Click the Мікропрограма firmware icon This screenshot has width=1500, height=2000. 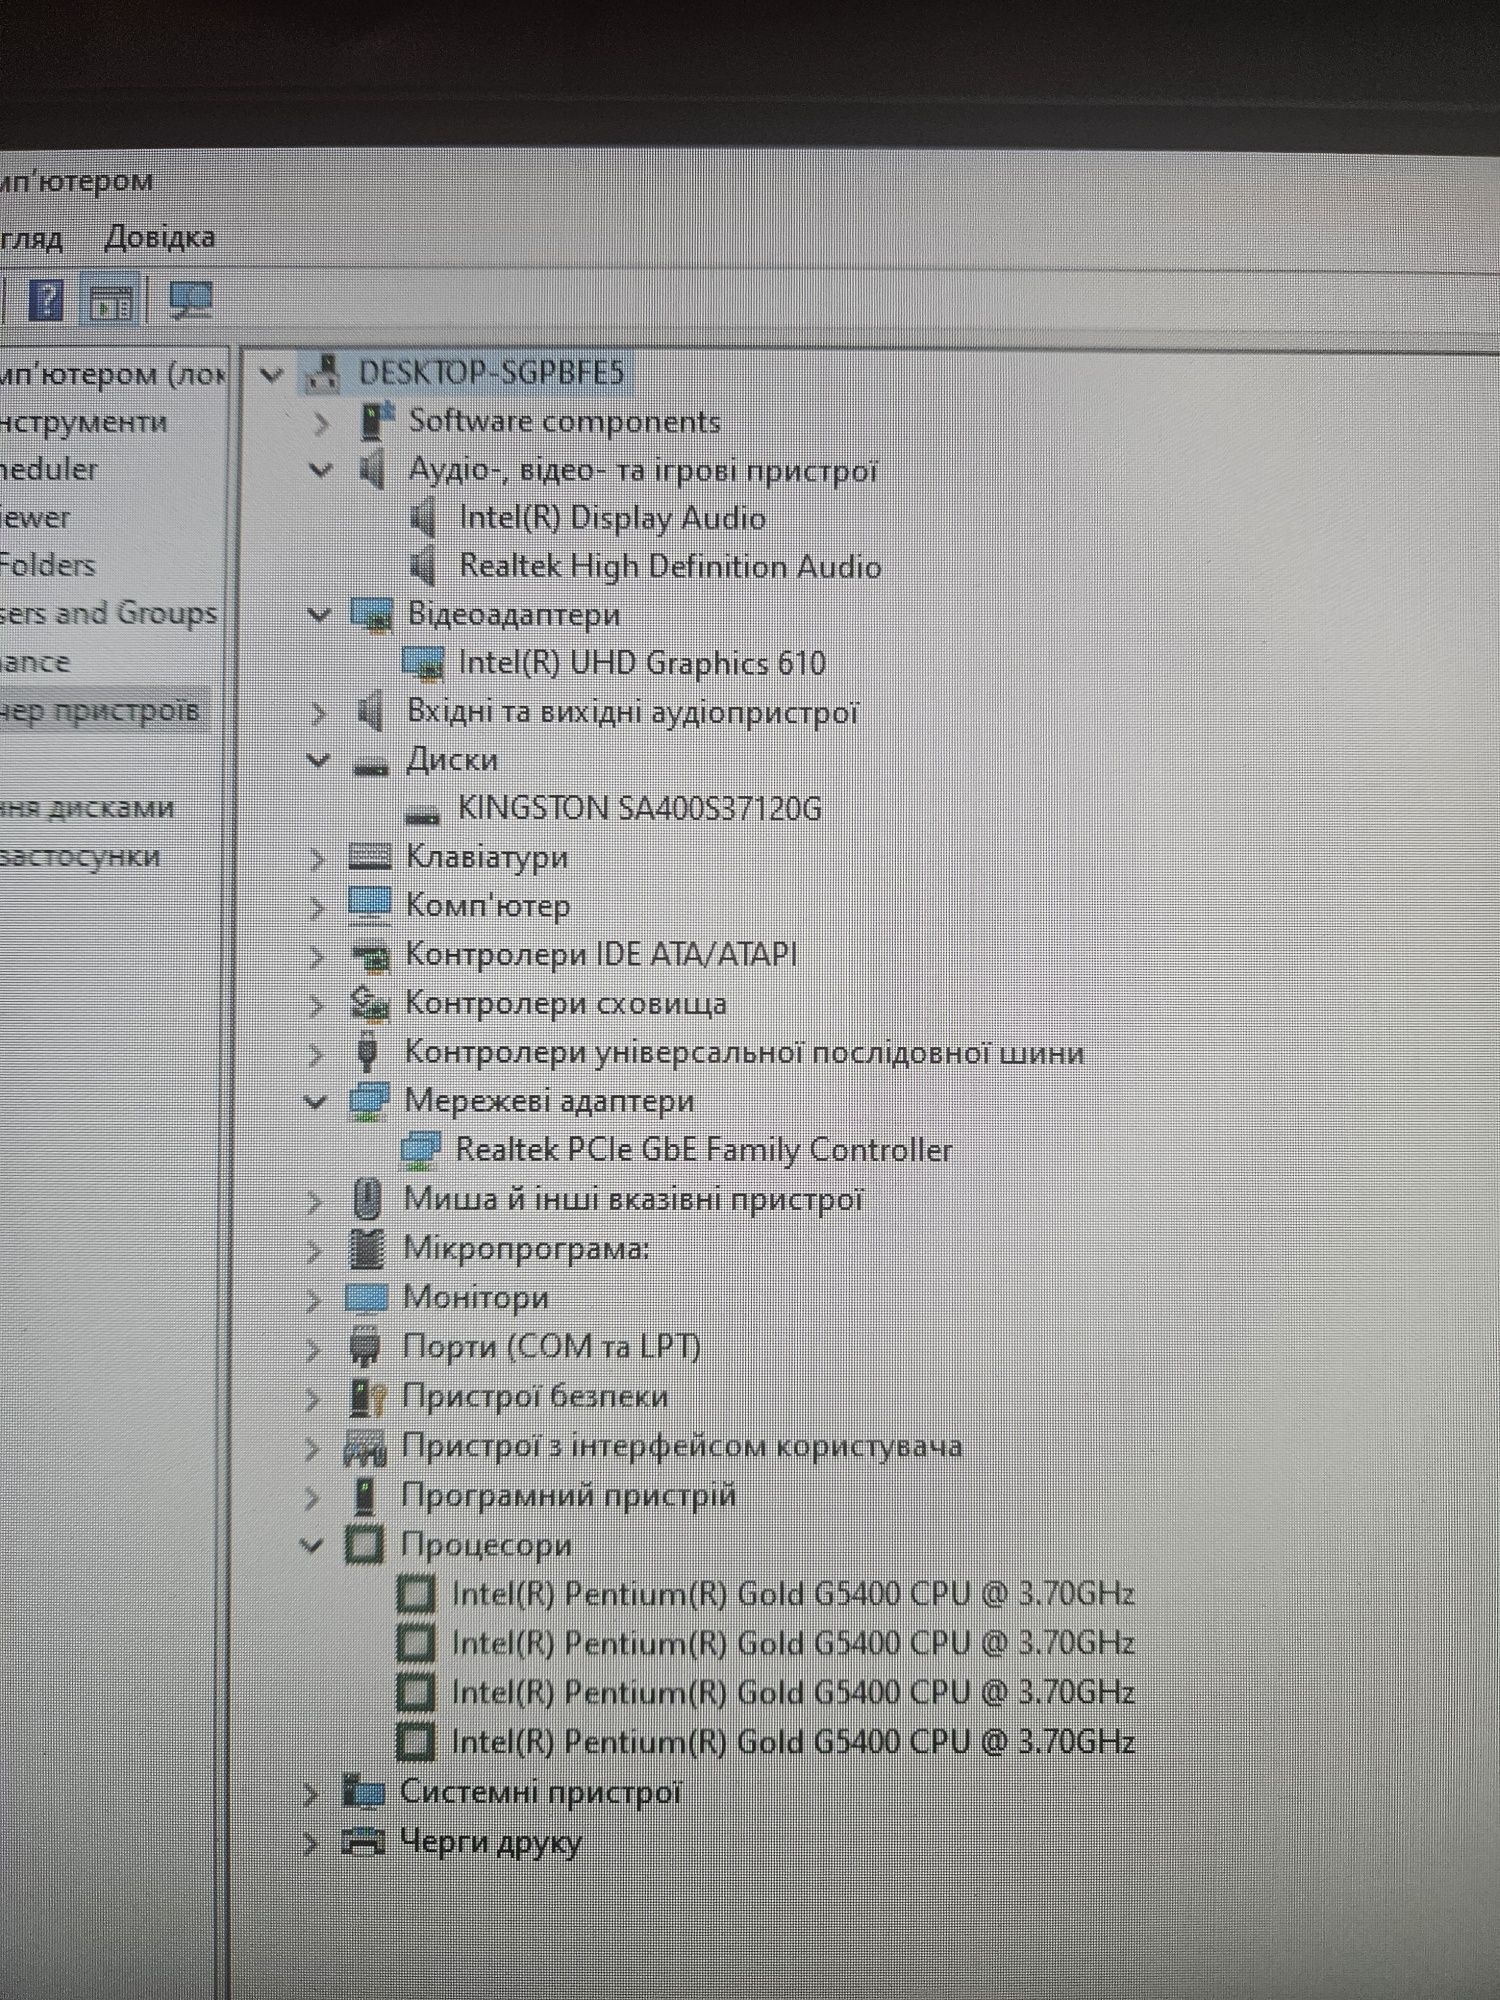[367, 1247]
